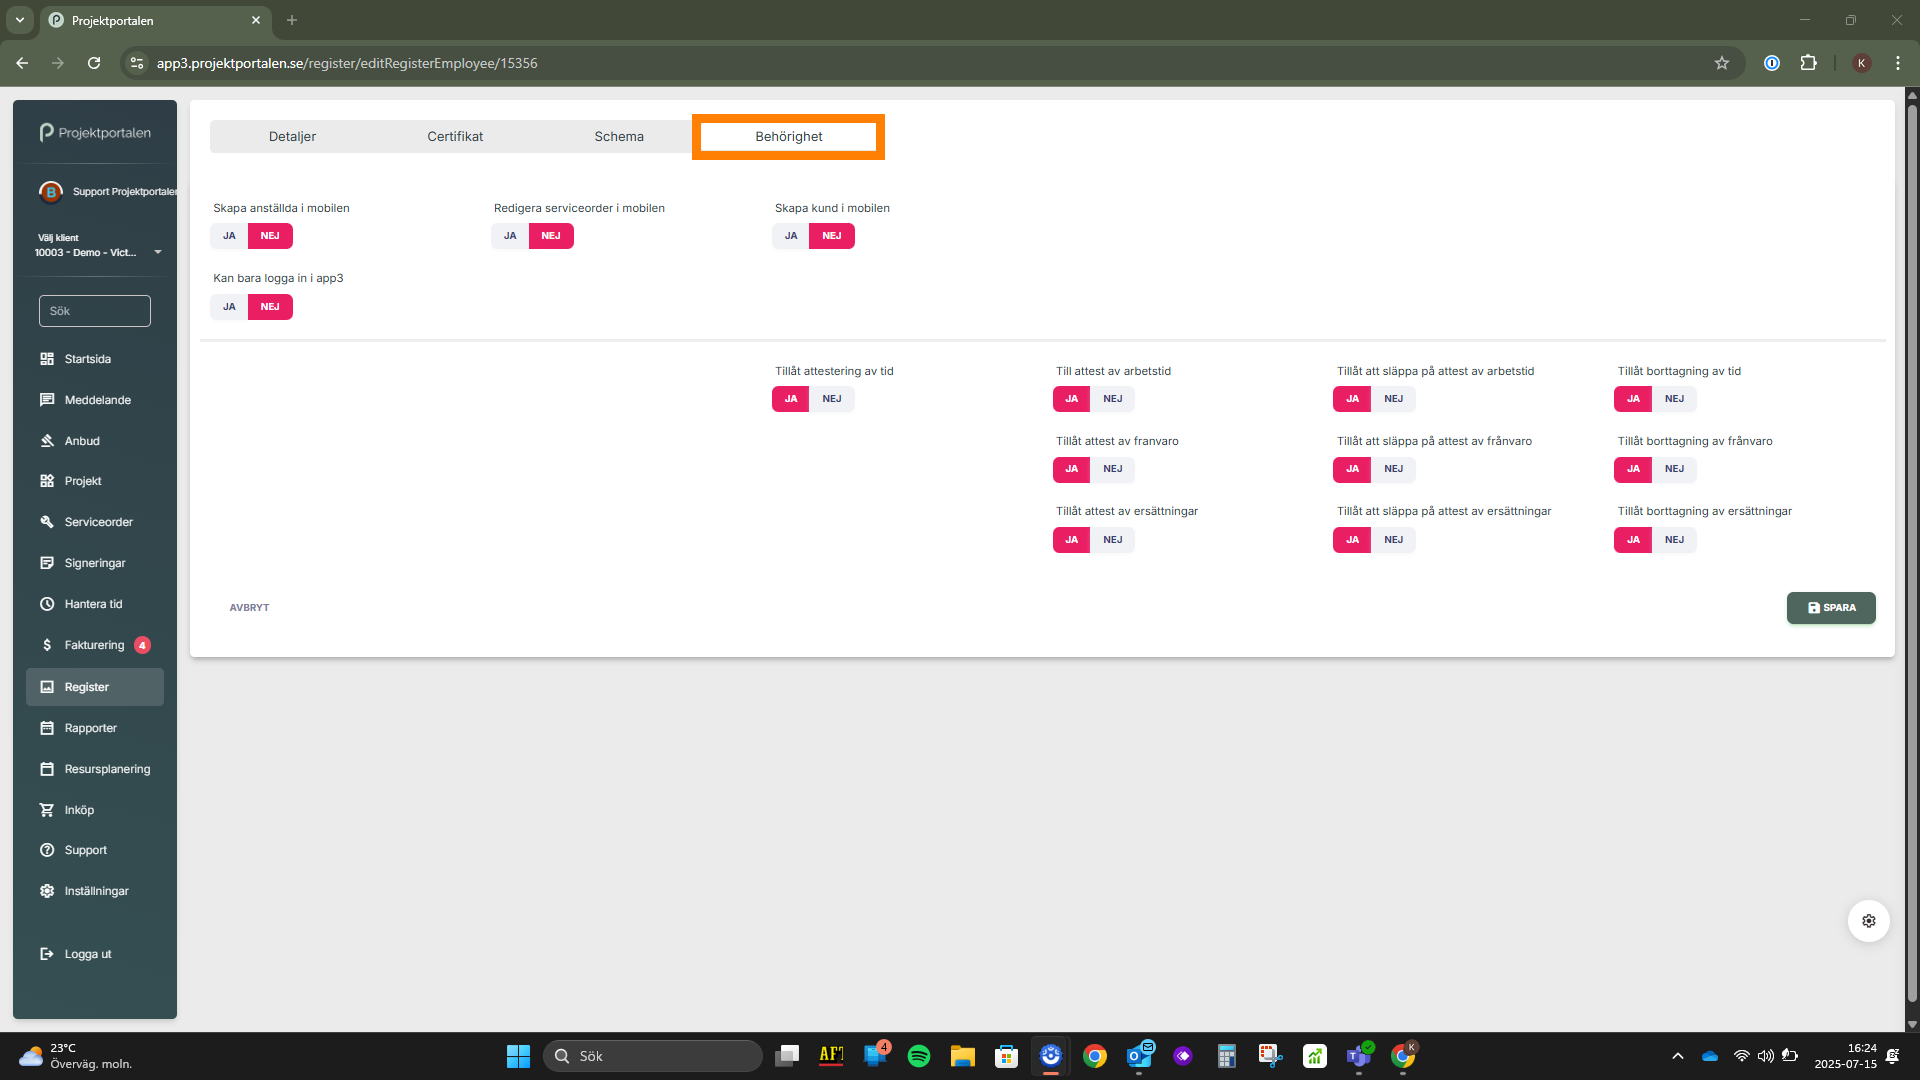
Task: Show hidden system tray icons chevron
Action: pos(1678,1056)
